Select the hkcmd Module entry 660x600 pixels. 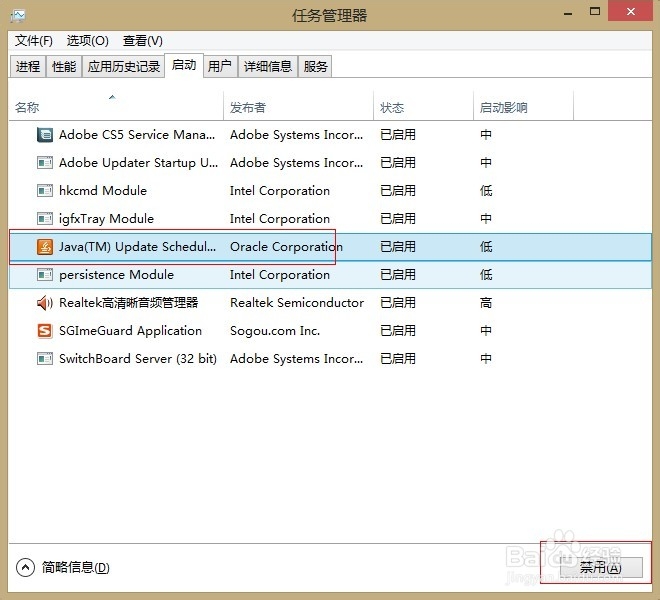(x=103, y=191)
